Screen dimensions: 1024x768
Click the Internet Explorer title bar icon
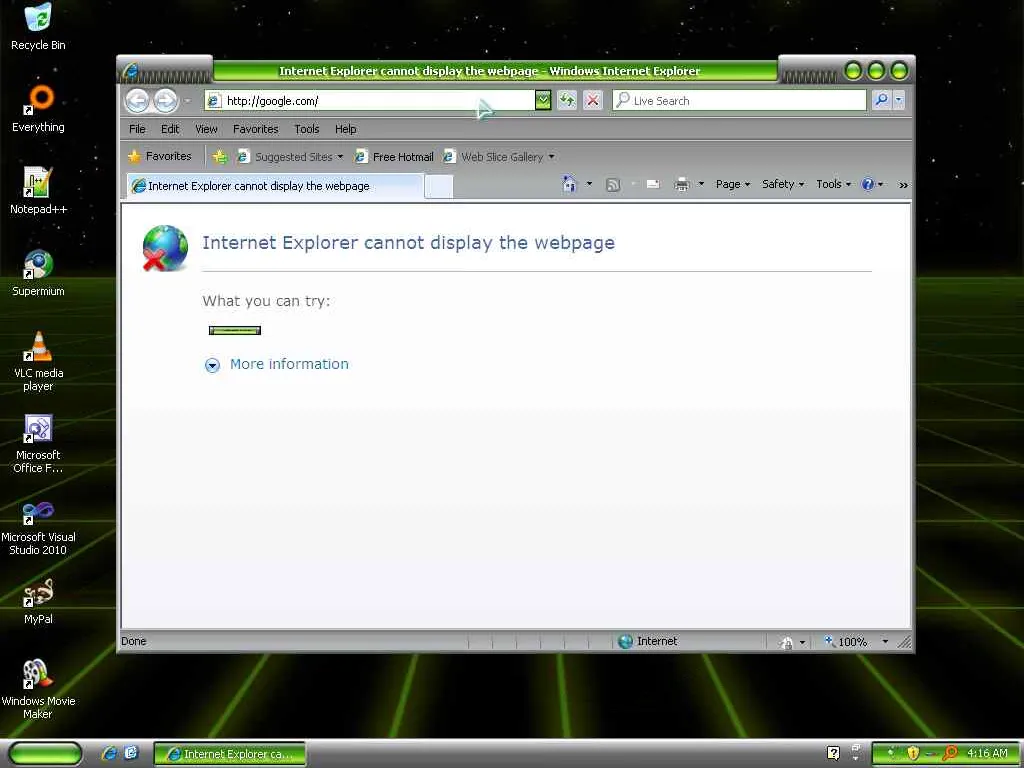131,71
